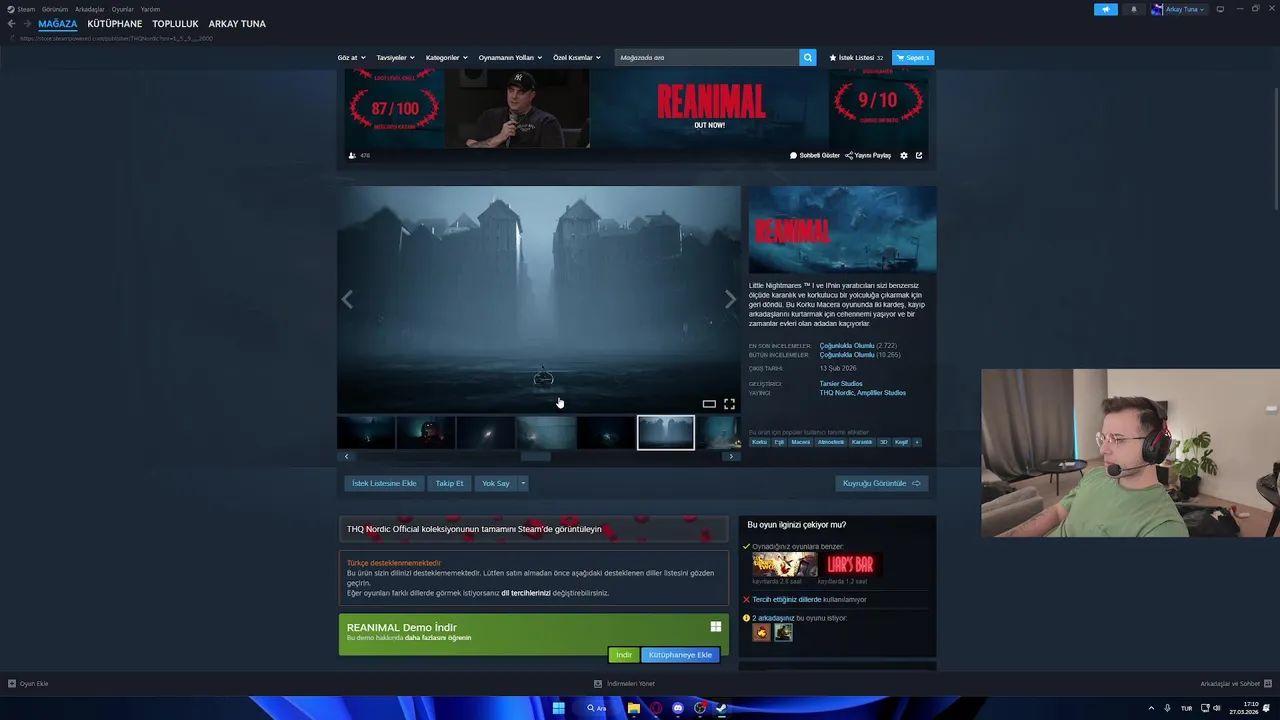Click the thumbnail strip right scroll arrow
The height and width of the screenshot is (720, 1280).
(x=731, y=456)
